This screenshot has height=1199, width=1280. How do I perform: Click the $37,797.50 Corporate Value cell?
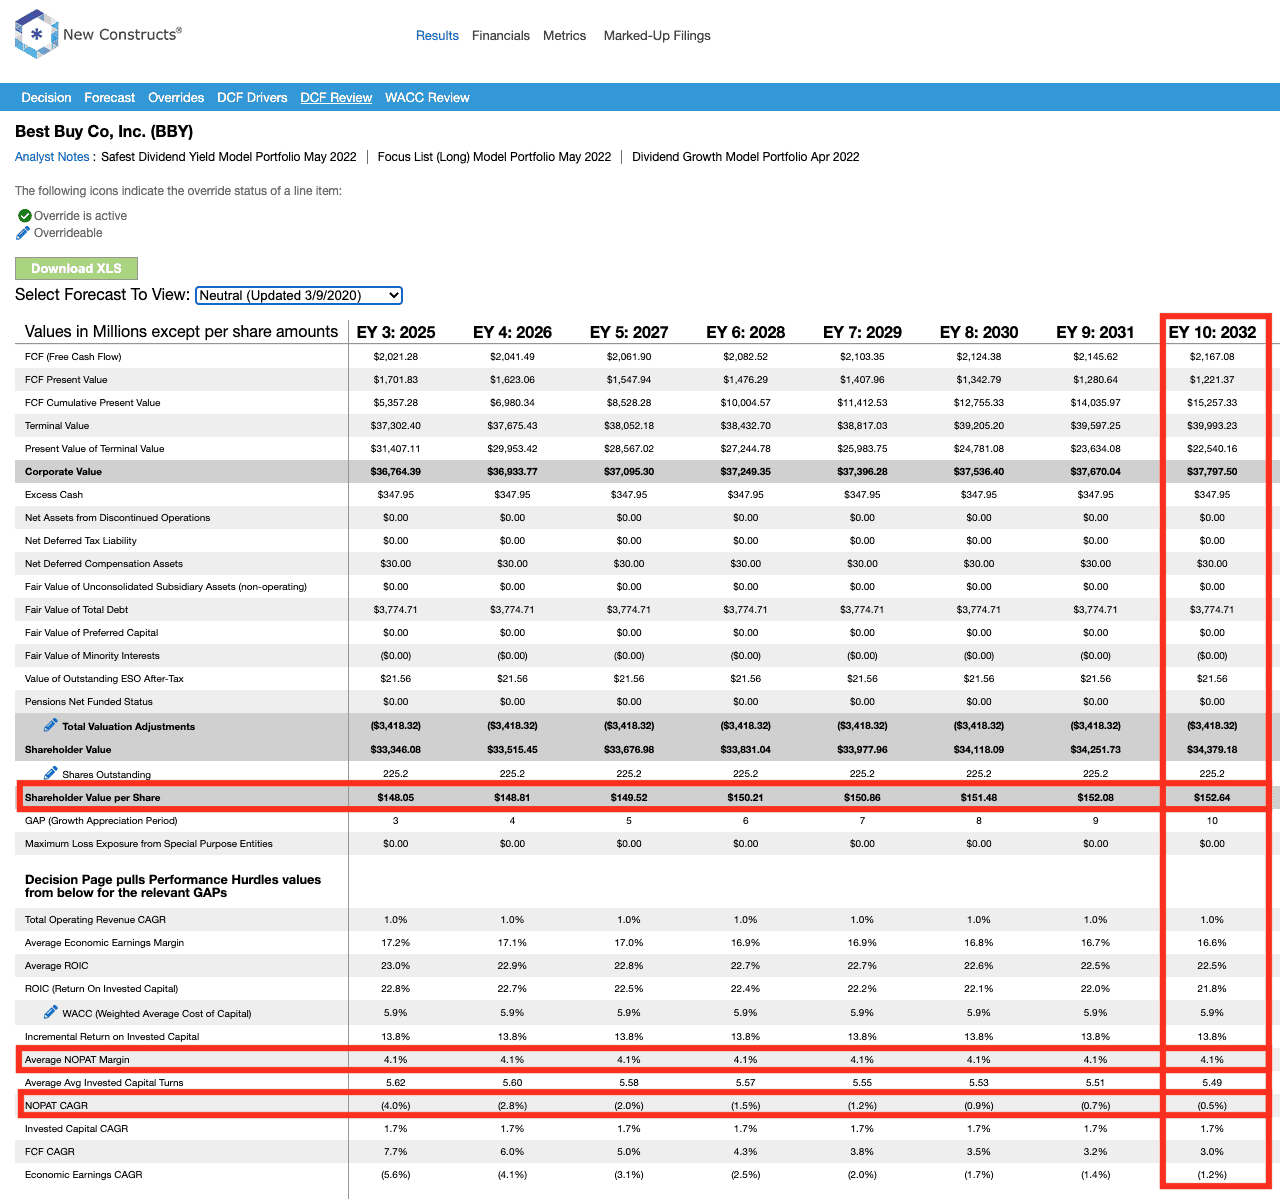1212,472
